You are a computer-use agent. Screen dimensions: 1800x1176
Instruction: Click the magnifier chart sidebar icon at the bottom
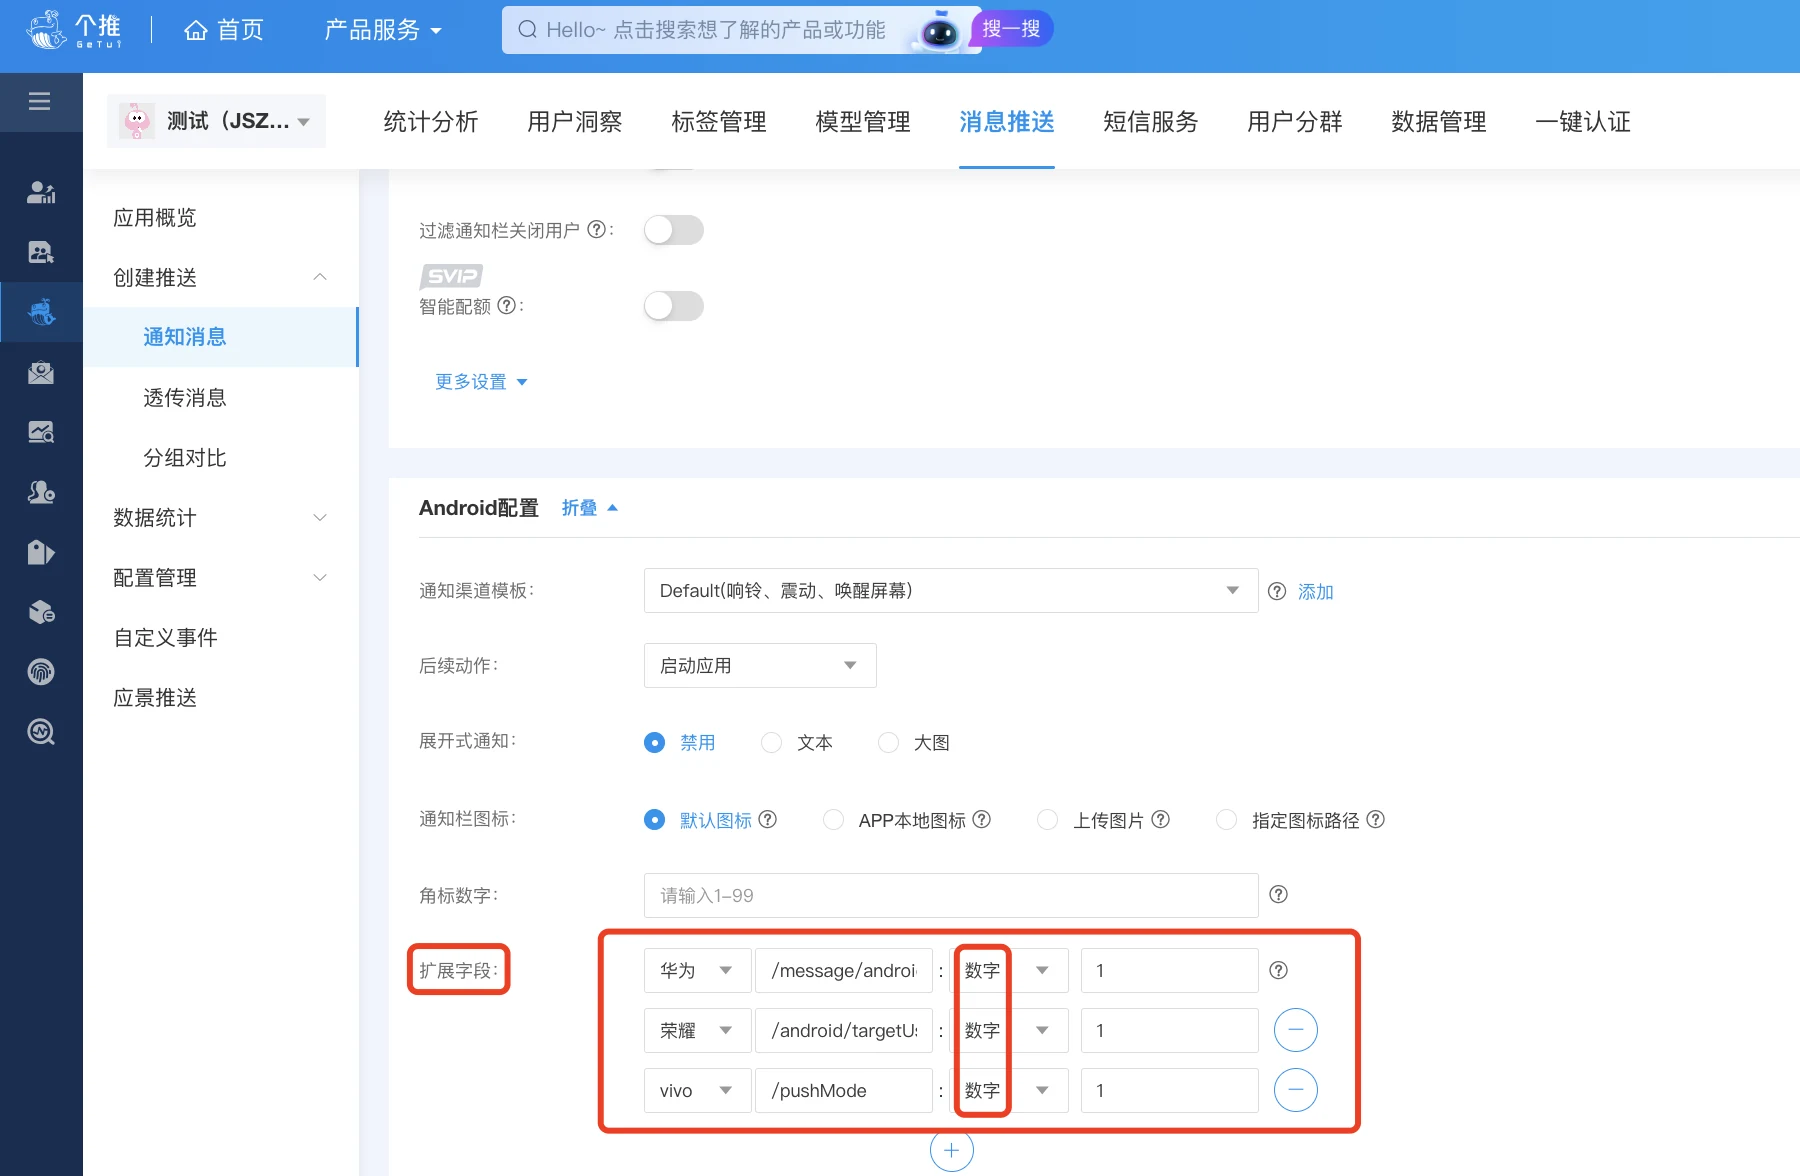point(41,732)
